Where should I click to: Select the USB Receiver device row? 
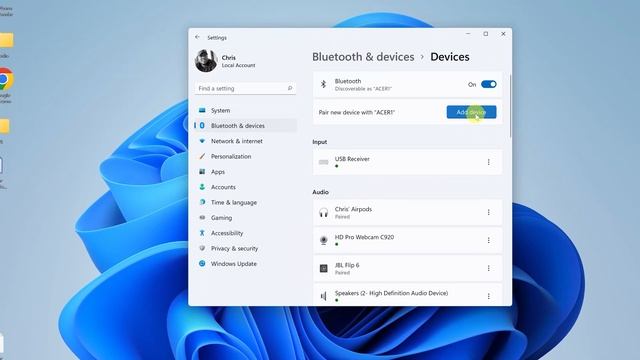[407, 162]
